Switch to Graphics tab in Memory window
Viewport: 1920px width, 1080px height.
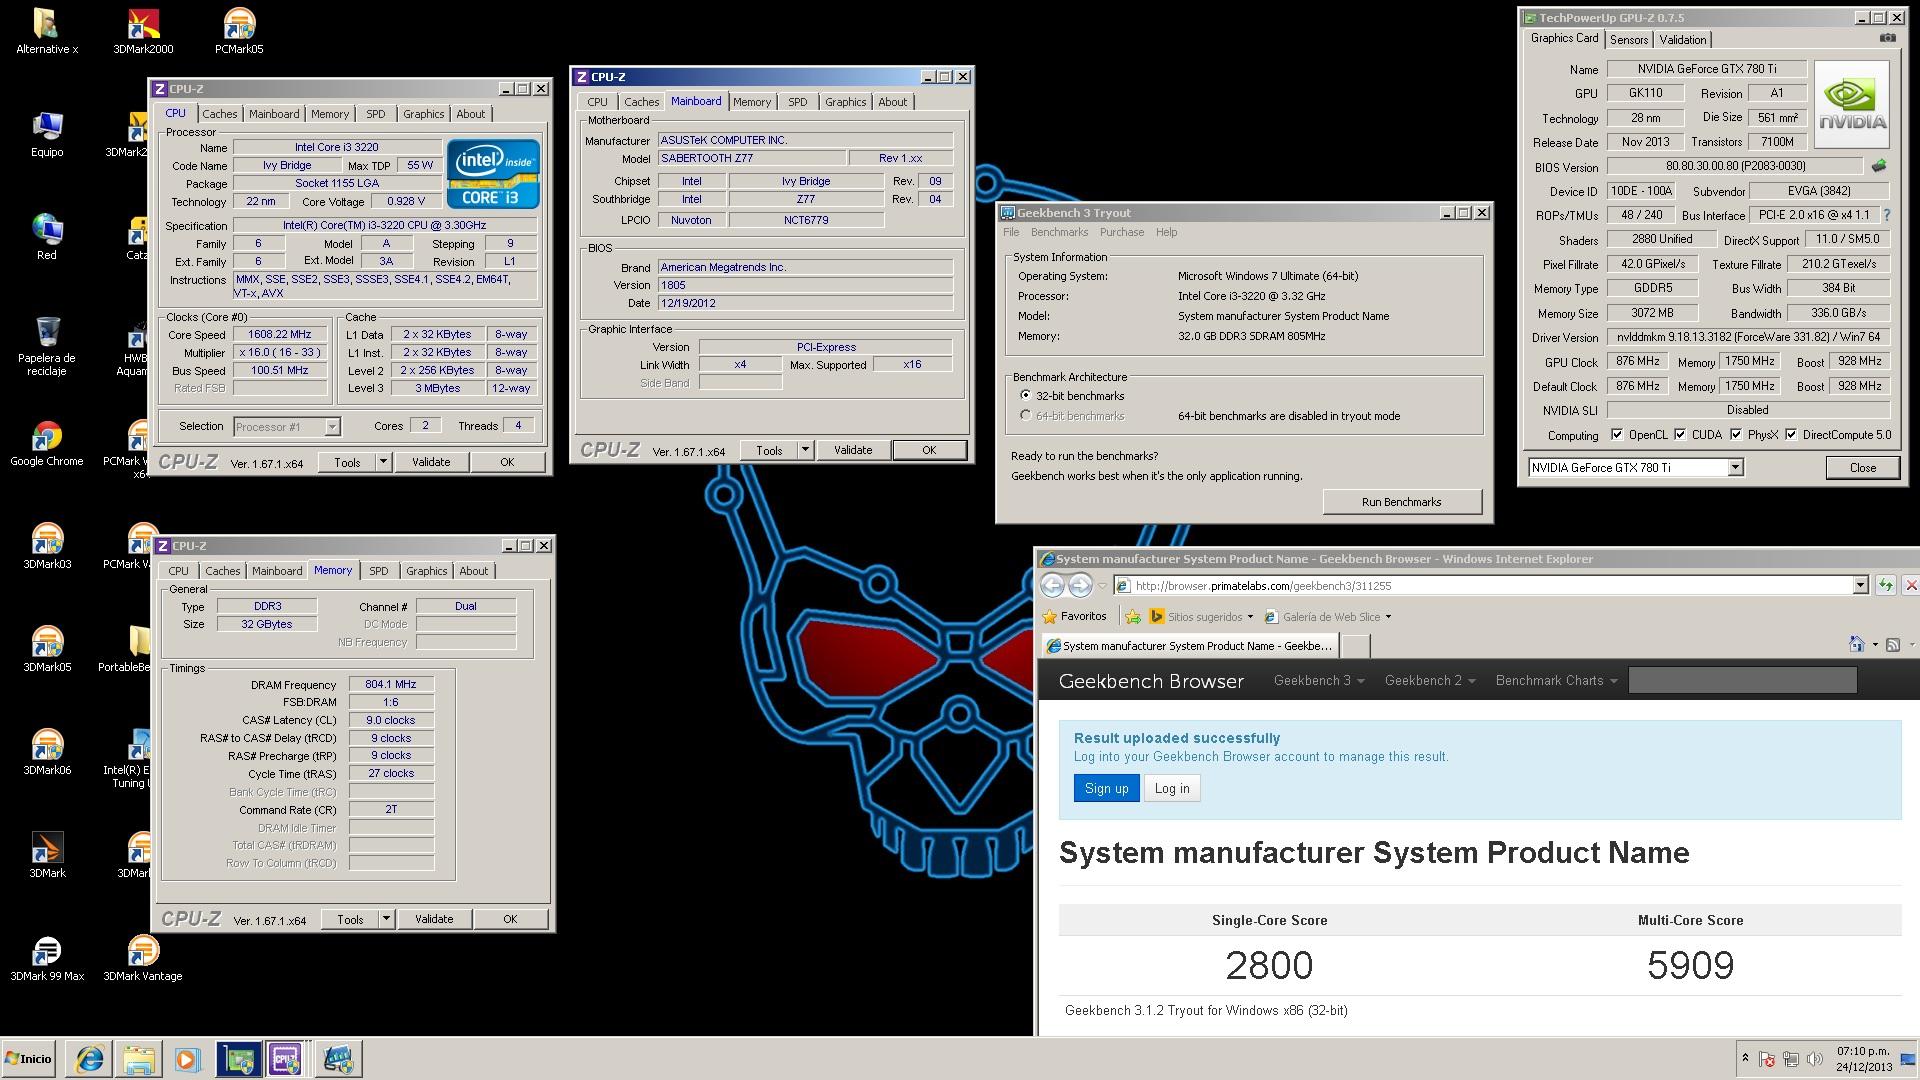pyautogui.click(x=426, y=571)
